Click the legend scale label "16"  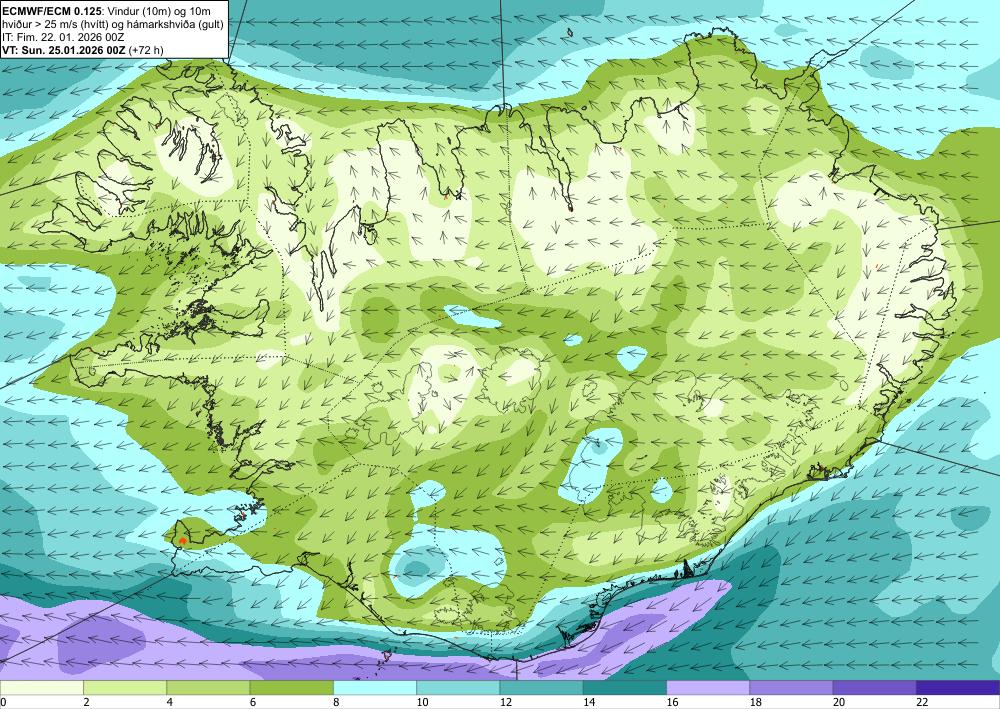pos(672,703)
